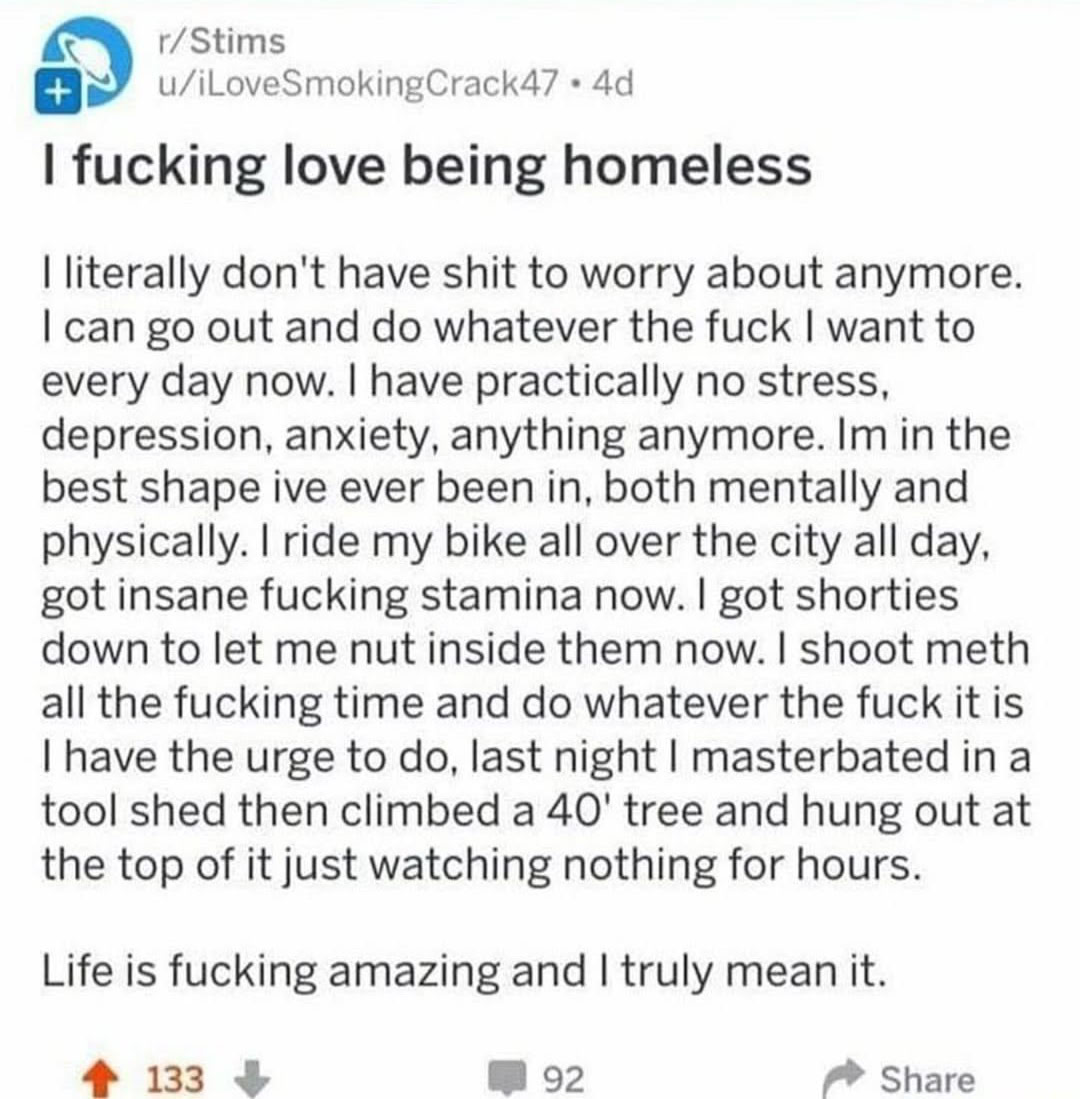The width and height of the screenshot is (1080, 1099).
Task: Click the share arrow icon
Action: pos(841,1078)
